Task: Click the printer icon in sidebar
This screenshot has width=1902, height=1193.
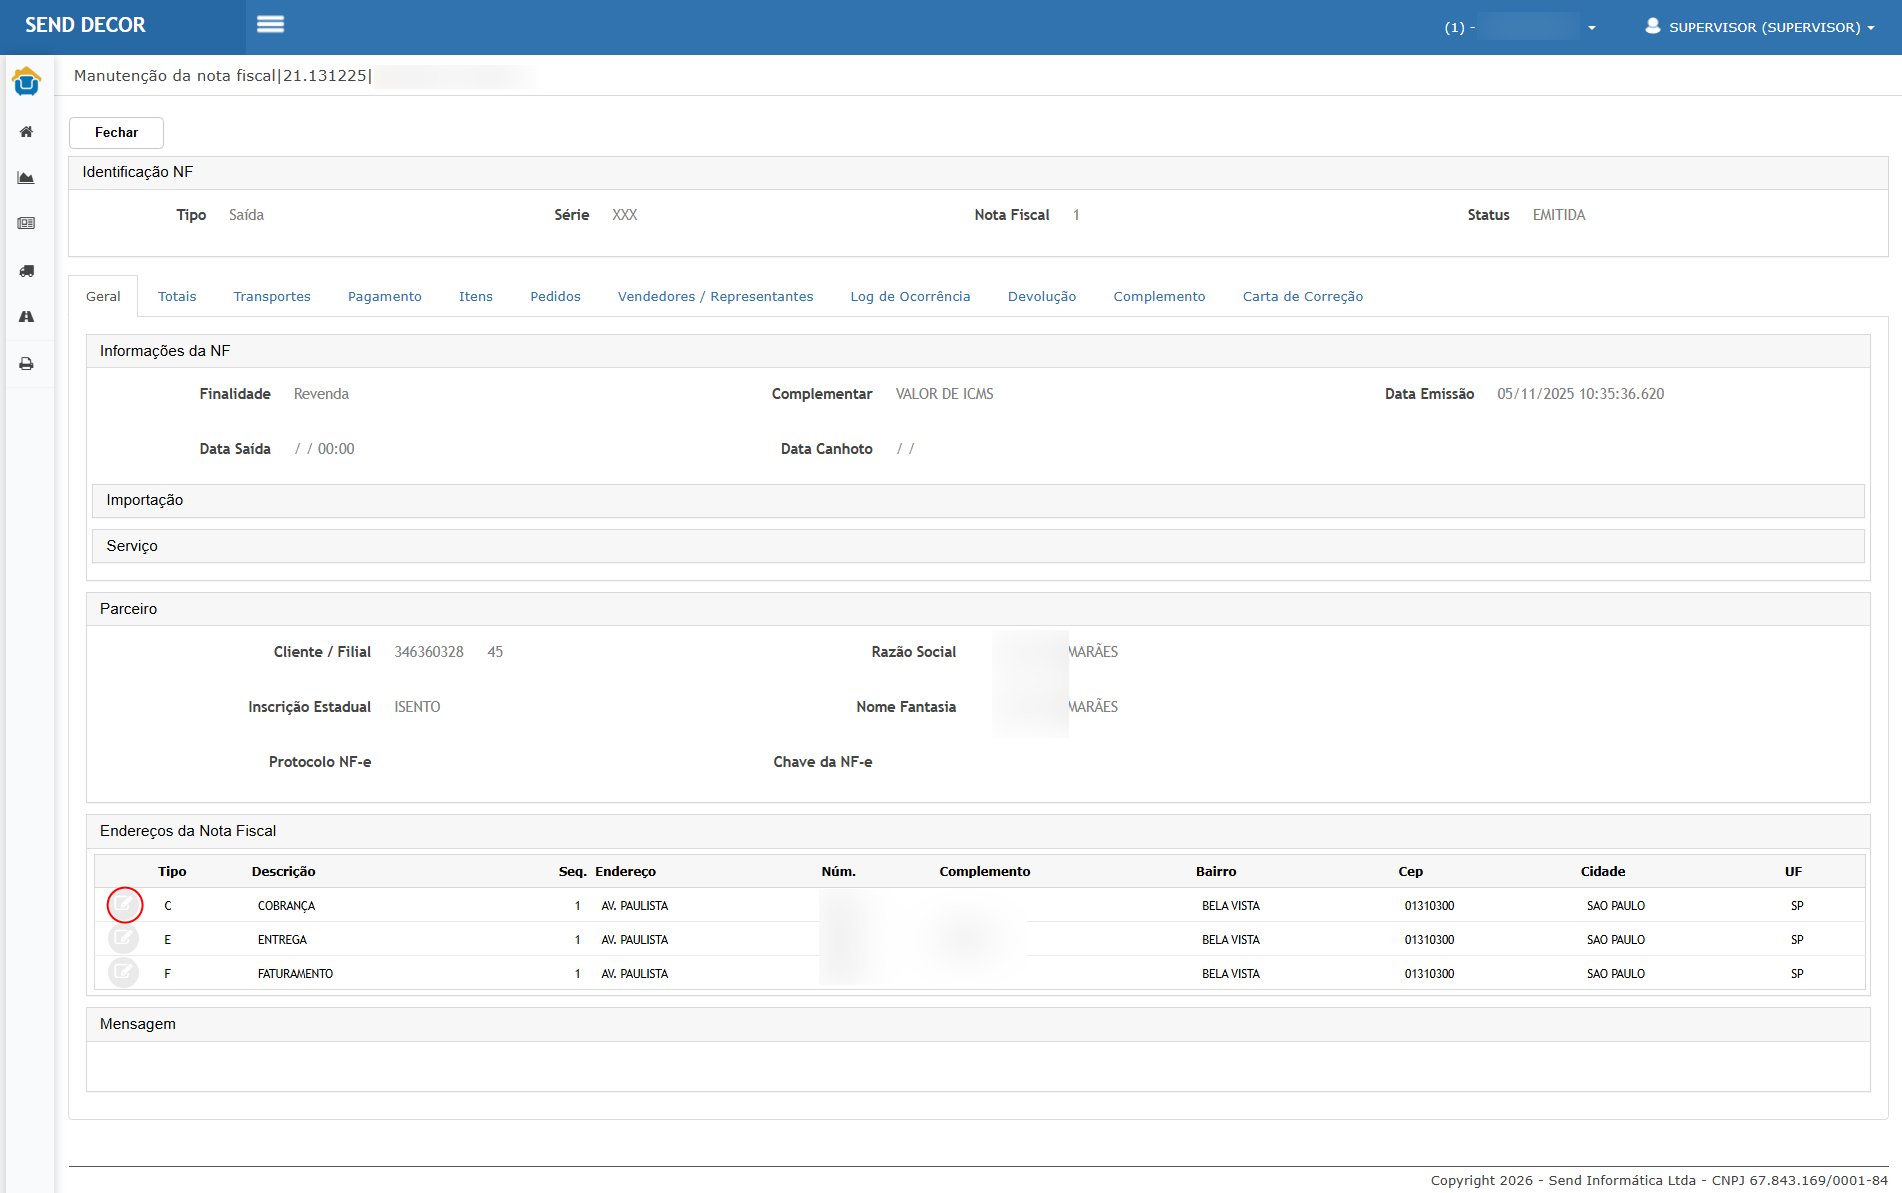Action: [x=27, y=364]
